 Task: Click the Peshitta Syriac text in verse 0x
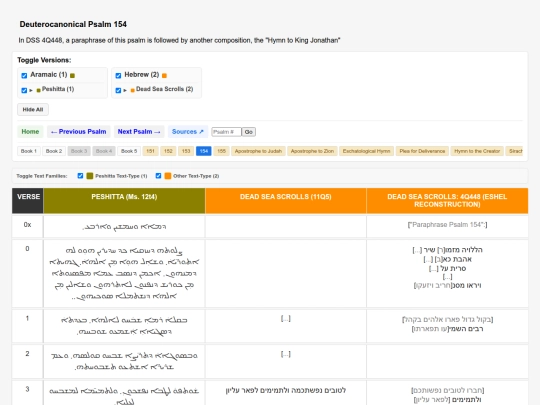(124, 227)
